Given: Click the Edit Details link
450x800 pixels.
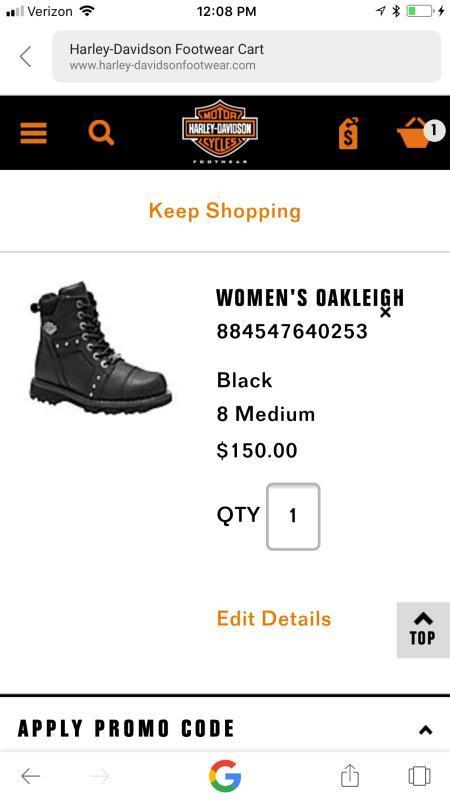Looking at the screenshot, I should click(x=274, y=618).
